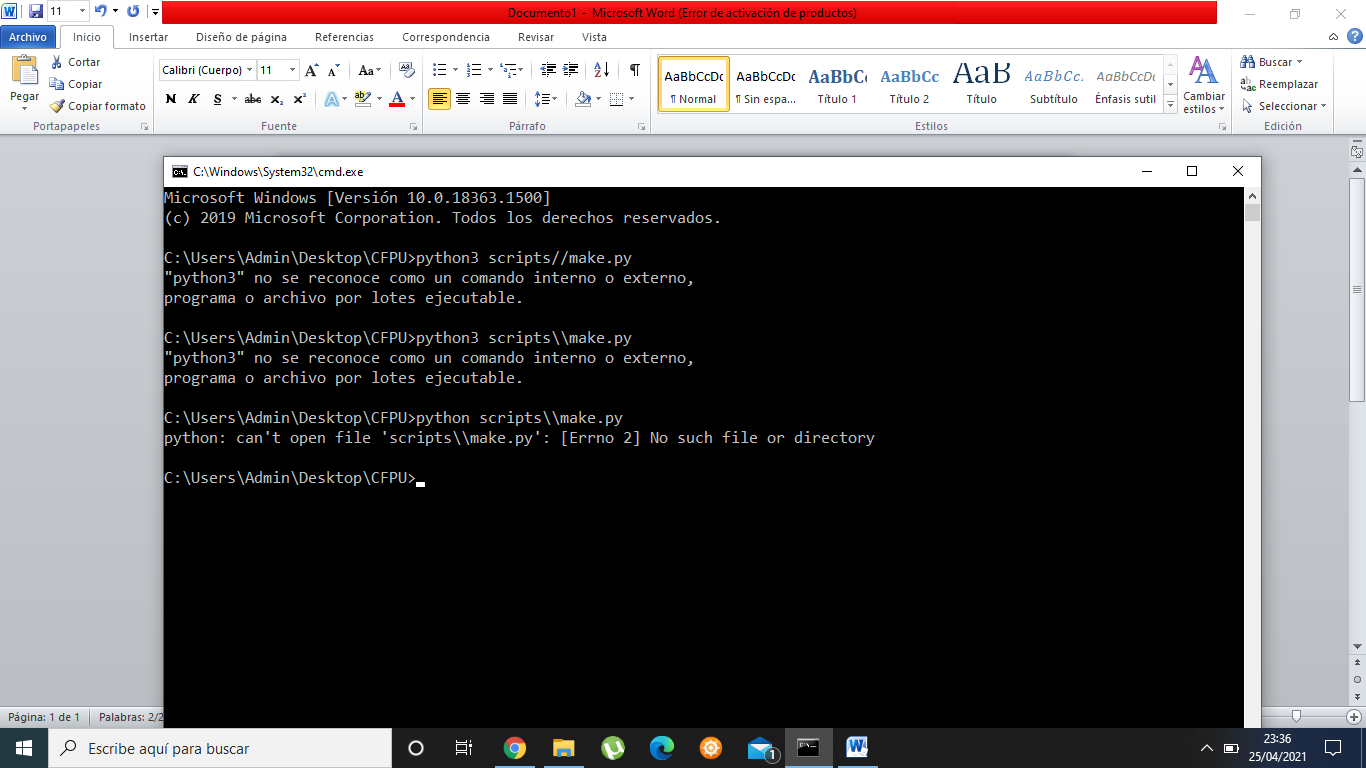Click the clear formatting eraser icon
The image size is (1366, 768).
pyautogui.click(x=406, y=70)
